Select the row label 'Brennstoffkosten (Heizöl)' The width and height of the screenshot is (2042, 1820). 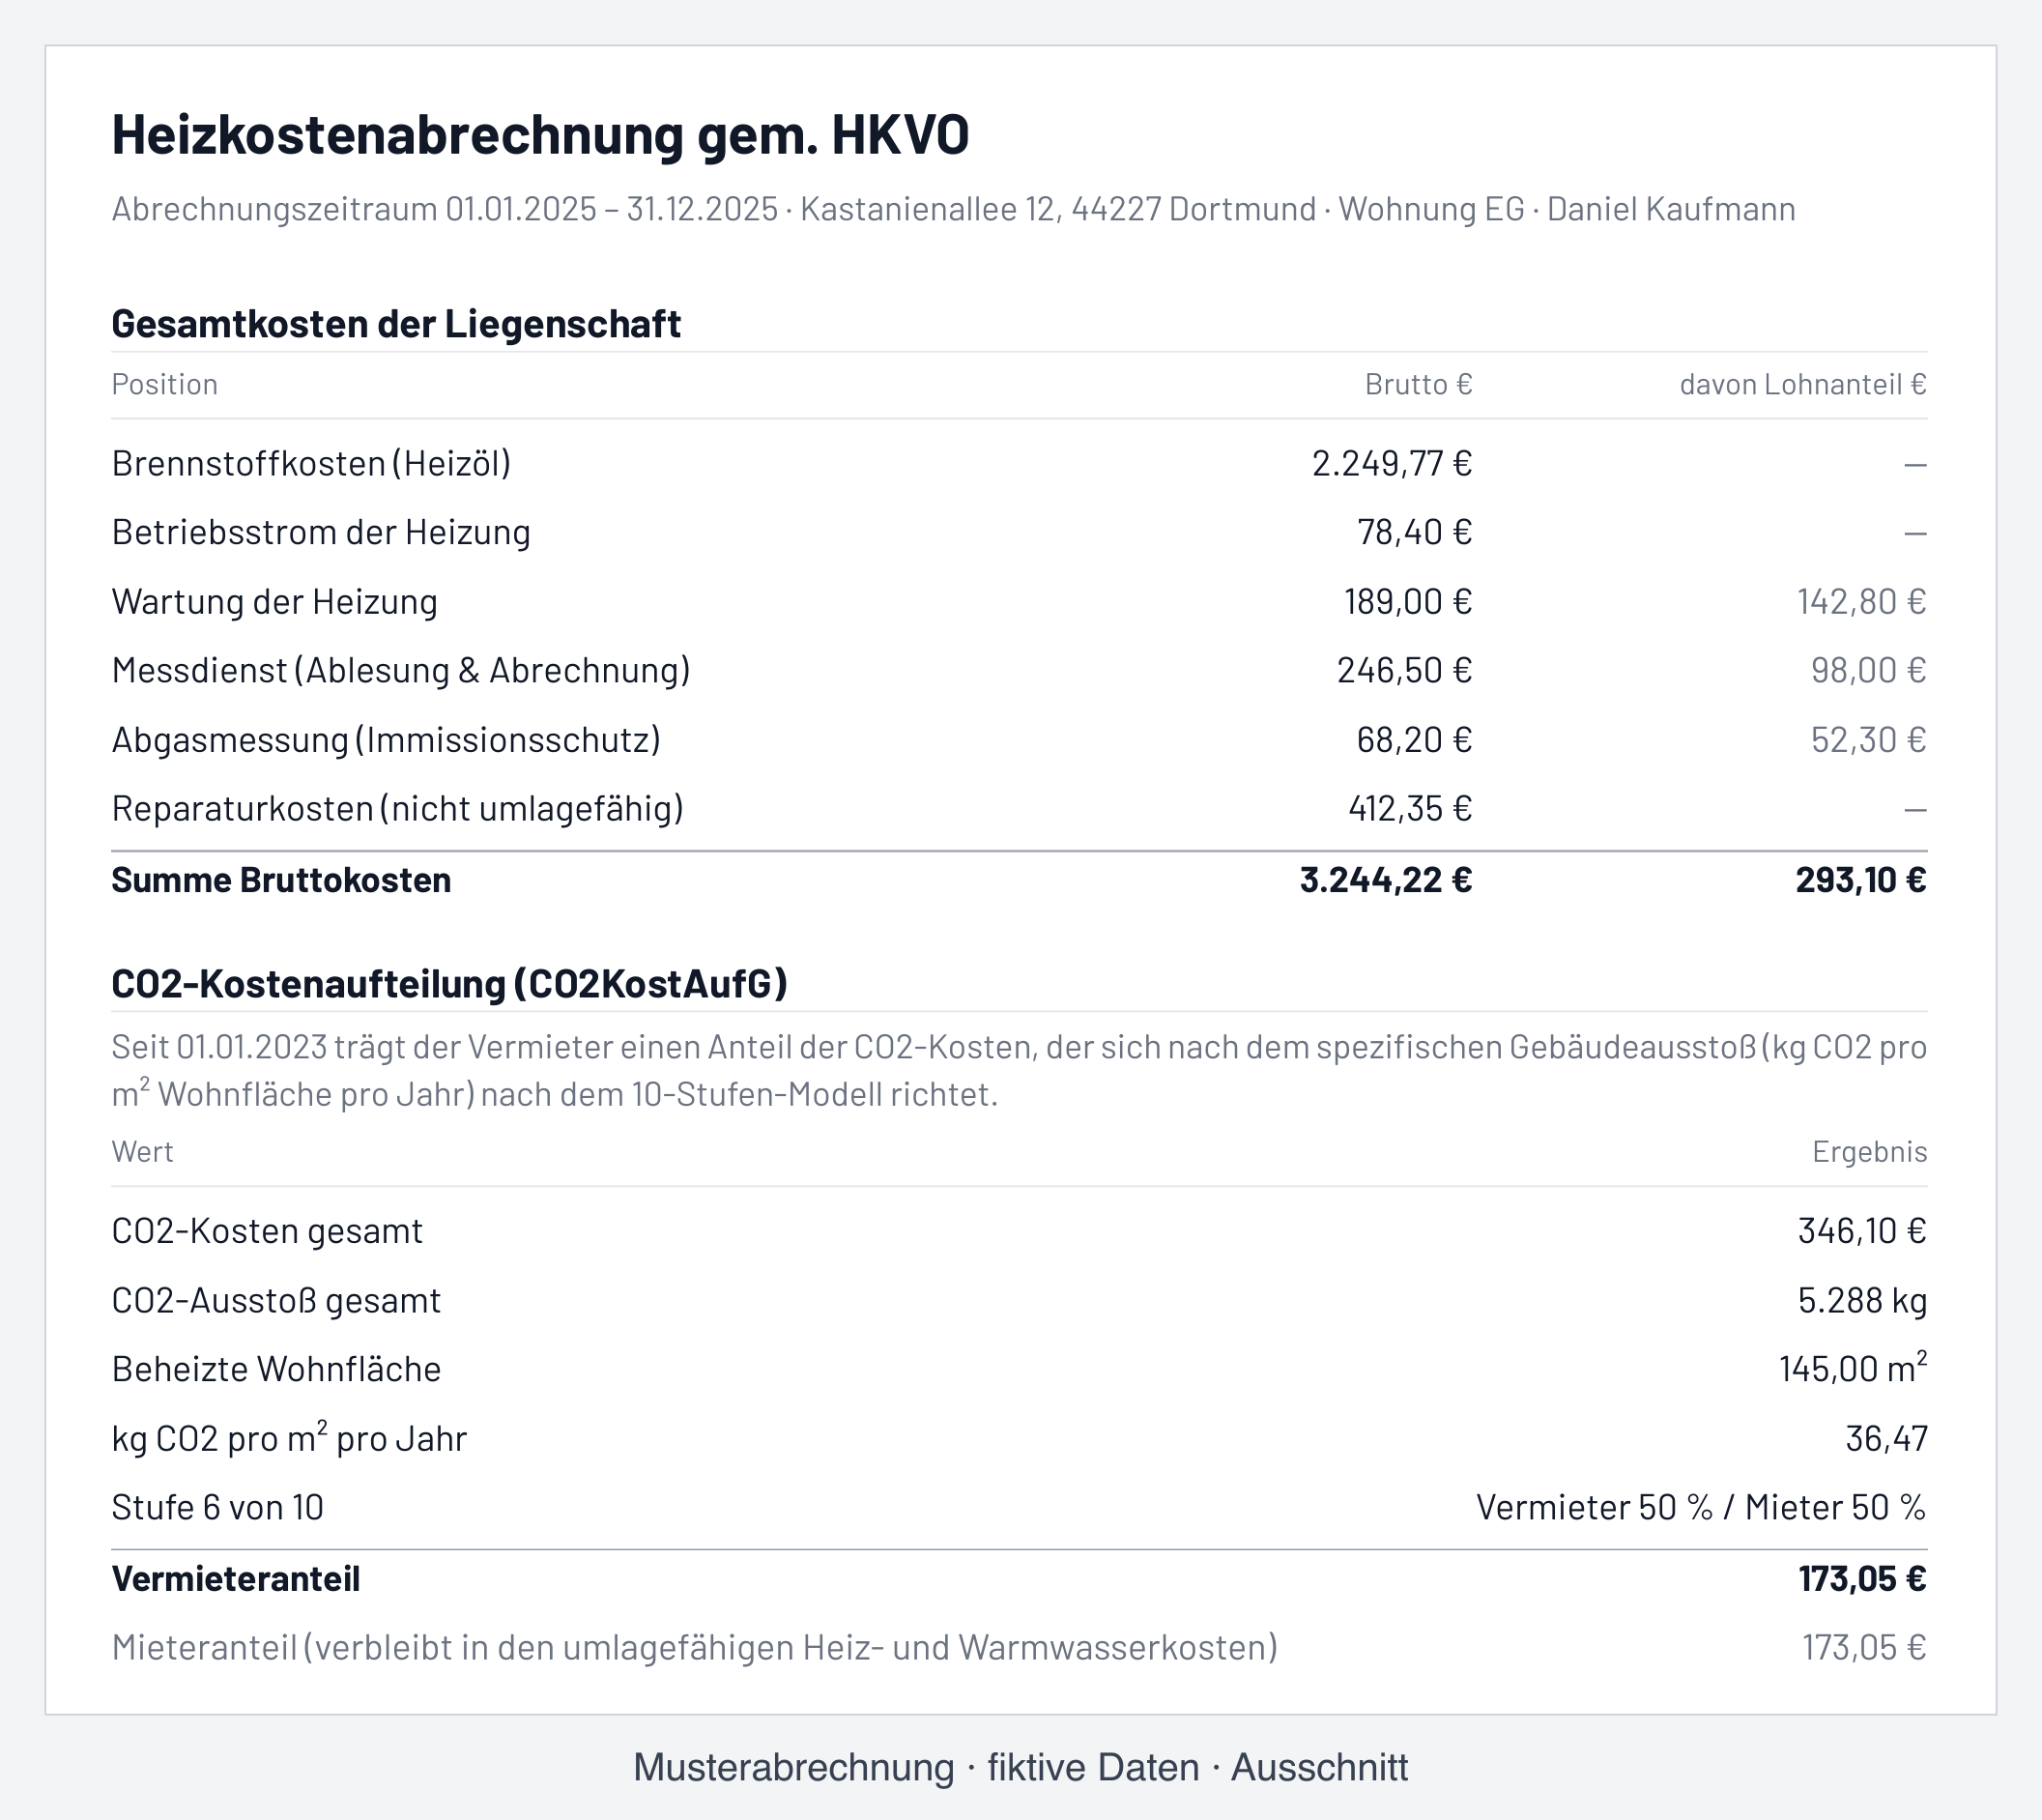click(311, 464)
